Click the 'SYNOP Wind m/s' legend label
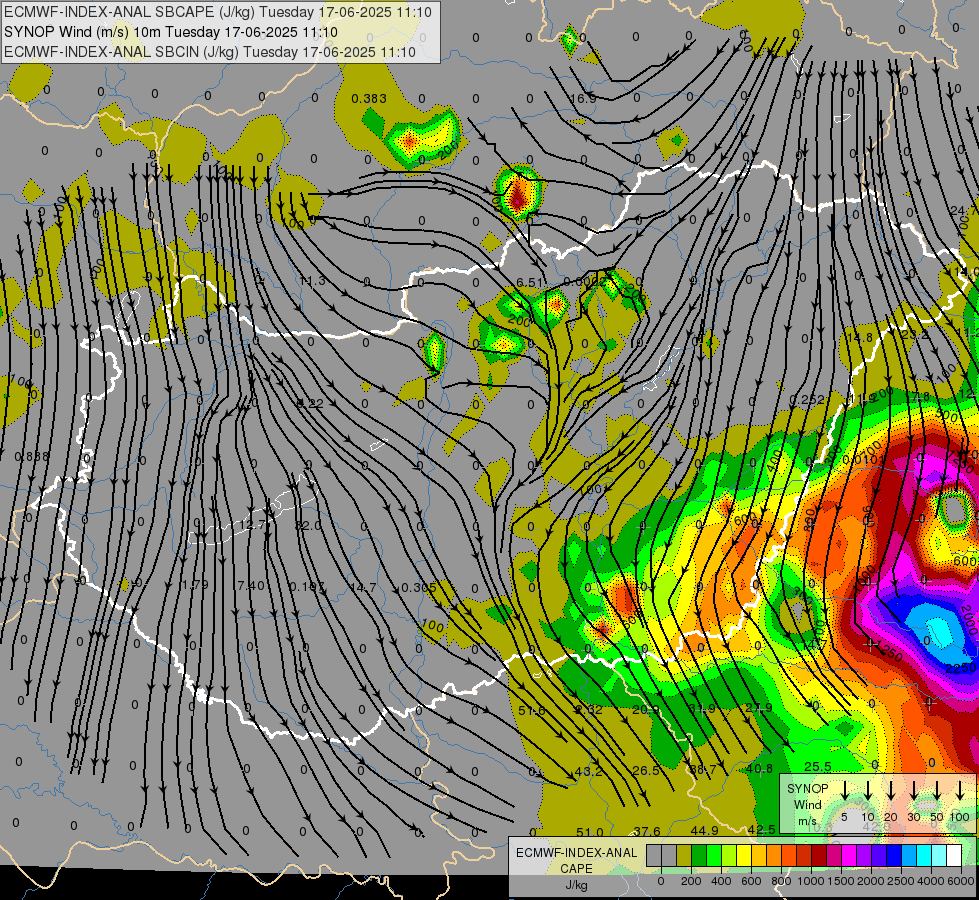This screenshot has height=900, width=979. (808, 804)
